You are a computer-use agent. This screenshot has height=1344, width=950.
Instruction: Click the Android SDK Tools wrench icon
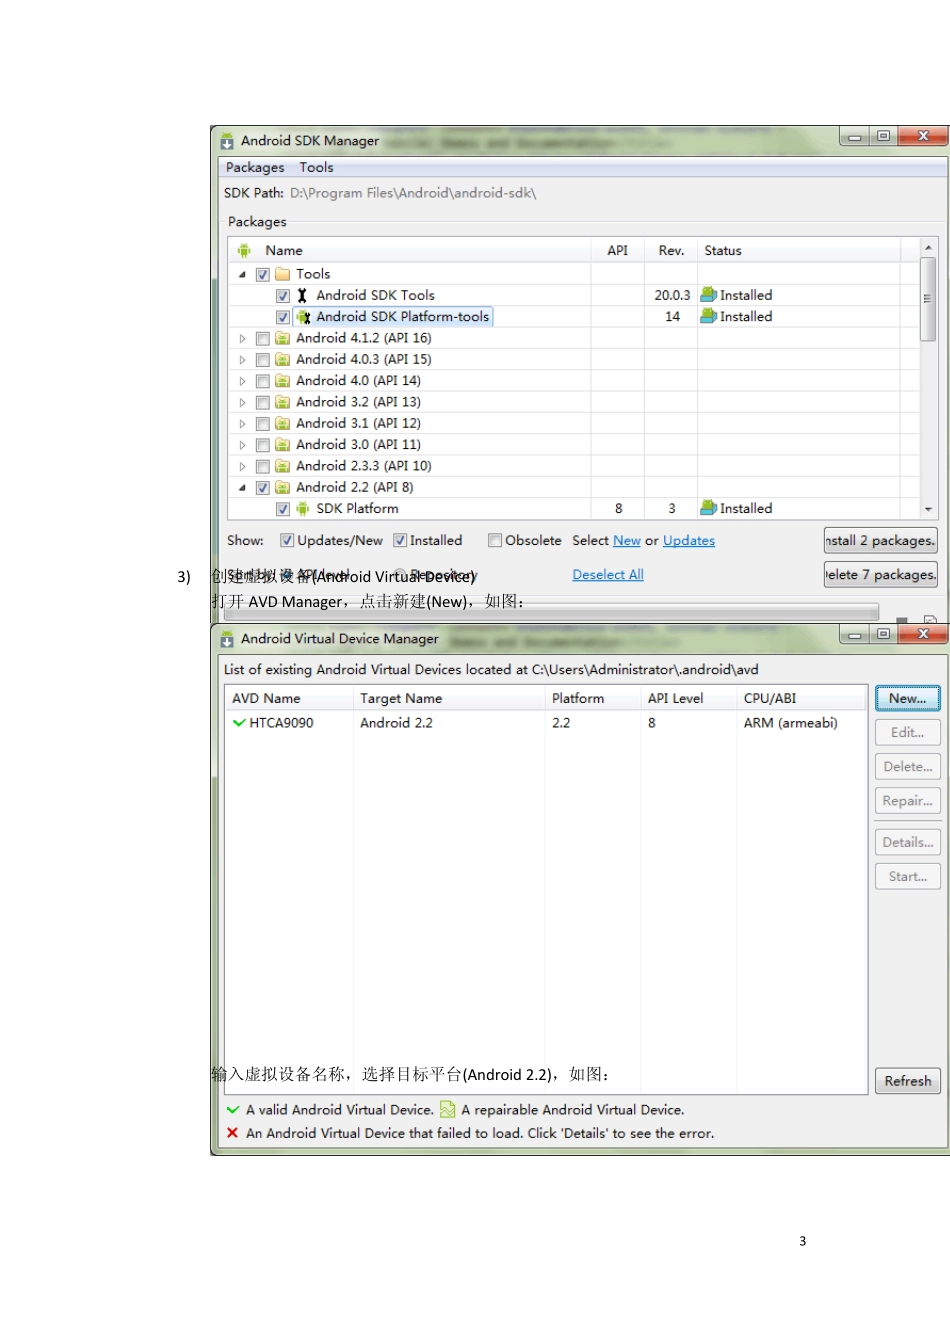[302, 296]
